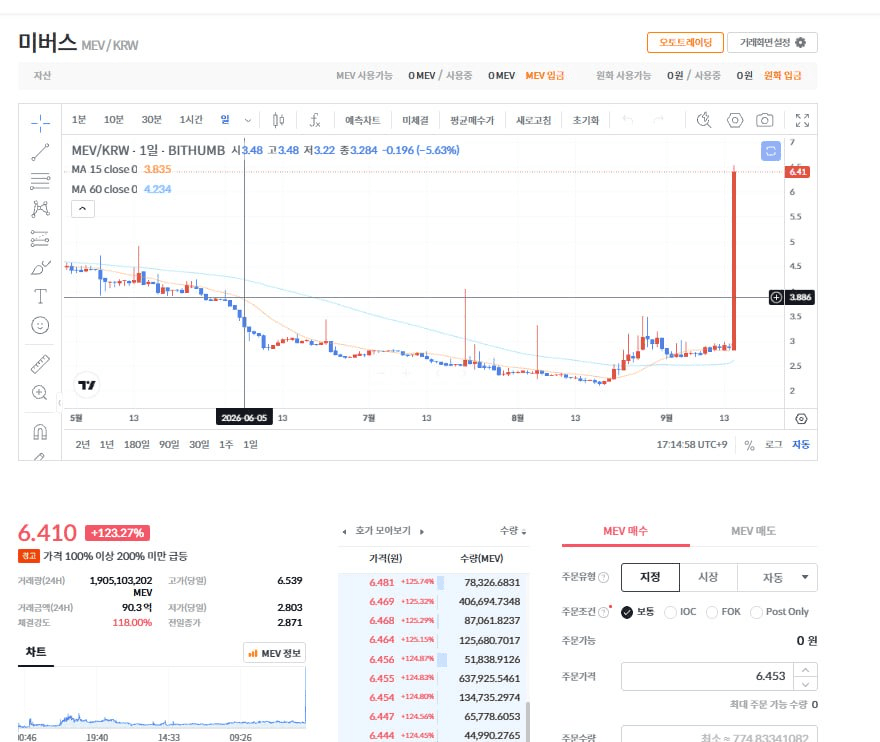The width and height of the screenshot is (880, 742).
Task: Select the ruler measure tool
Action: click(40, 364)
